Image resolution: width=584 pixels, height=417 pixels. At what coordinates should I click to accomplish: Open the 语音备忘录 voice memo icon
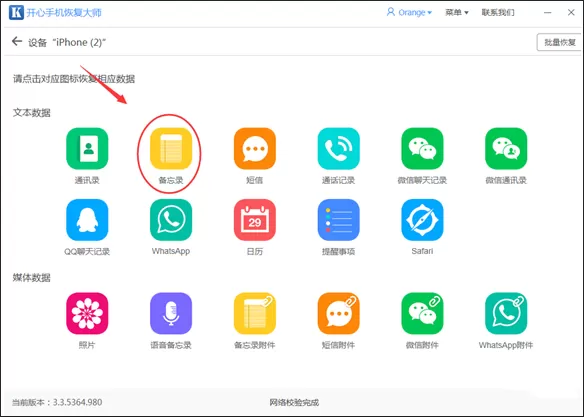point(171,313)
